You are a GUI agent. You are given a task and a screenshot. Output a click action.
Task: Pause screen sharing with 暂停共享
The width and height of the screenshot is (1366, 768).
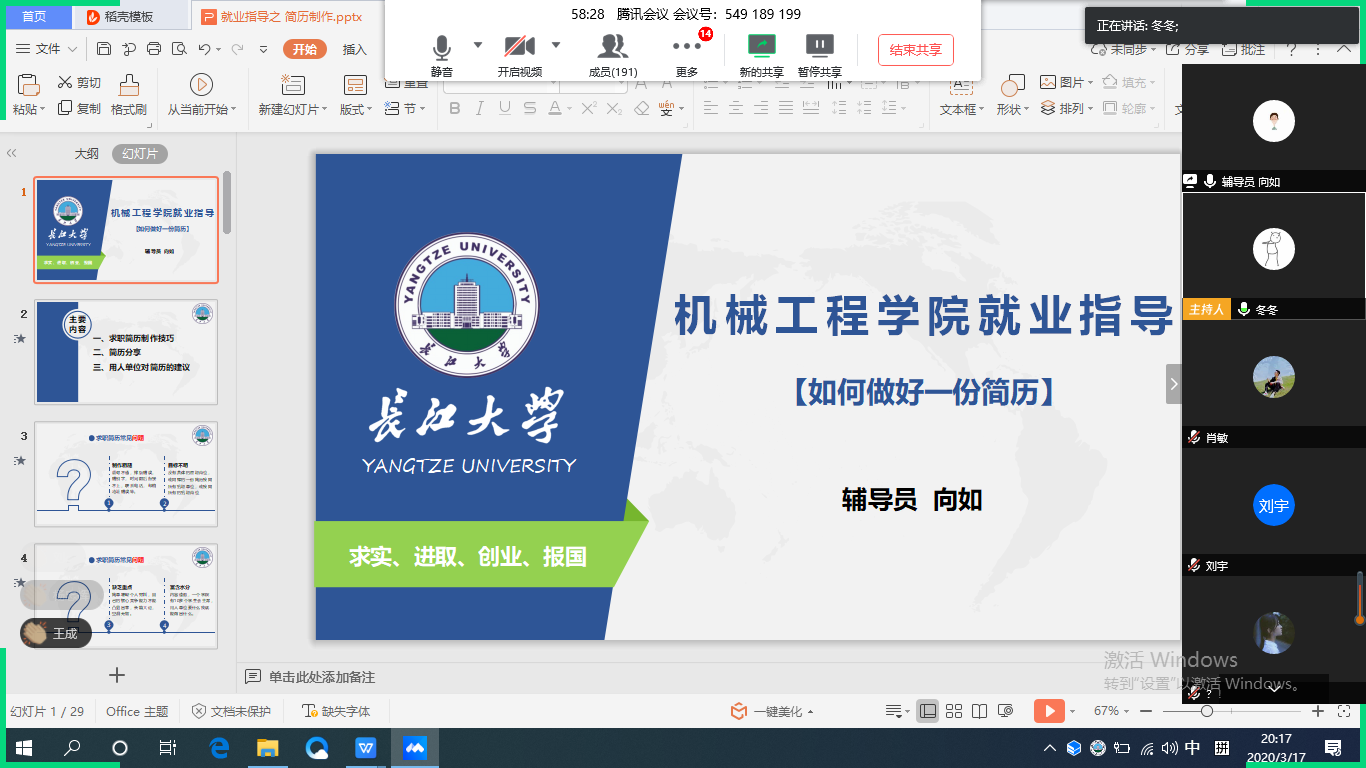coord(819,47)
